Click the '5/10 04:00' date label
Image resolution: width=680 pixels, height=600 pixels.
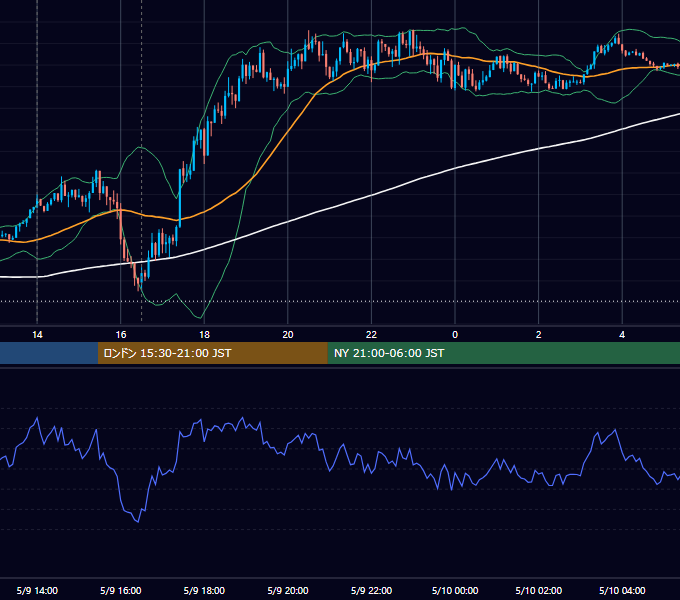(622, 590)
